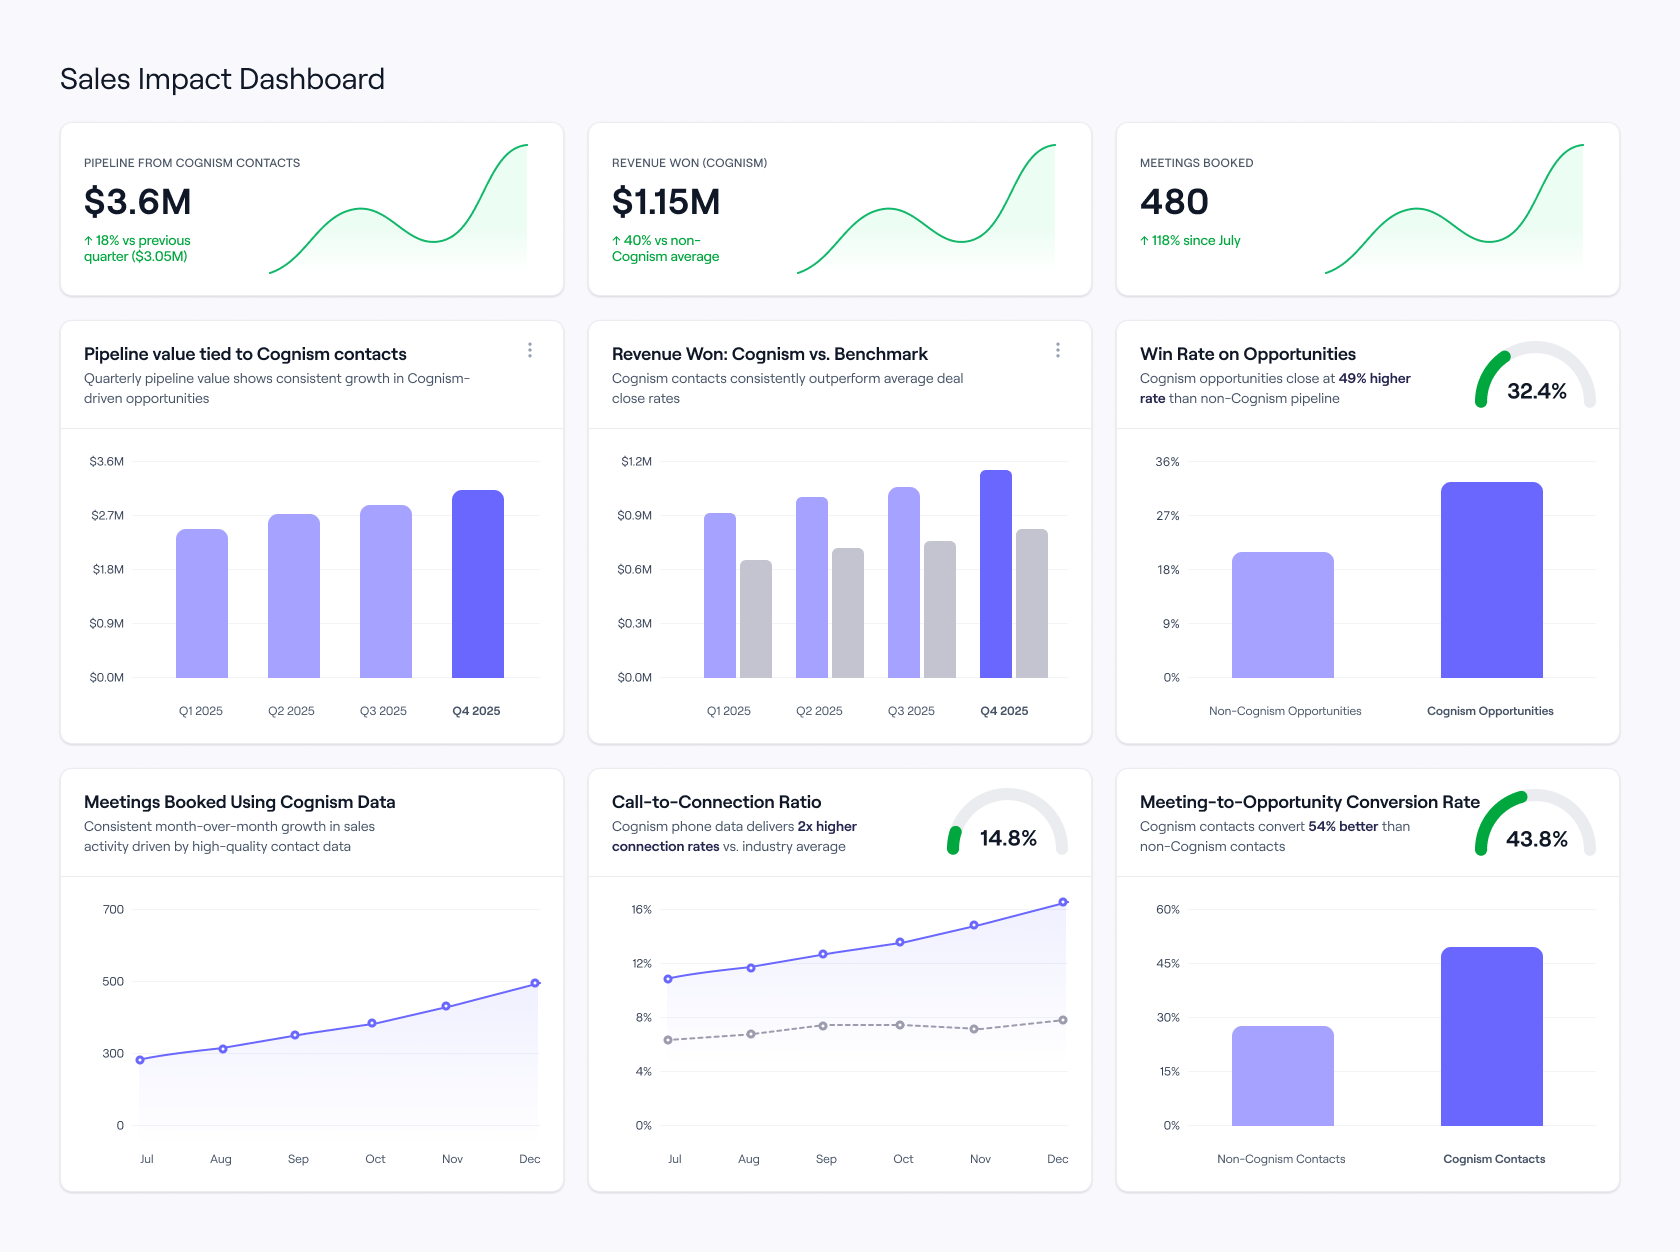Select the Q4 2025 axis label
The width and height of the screenshot is (1680, 1252).
point(477,711)
